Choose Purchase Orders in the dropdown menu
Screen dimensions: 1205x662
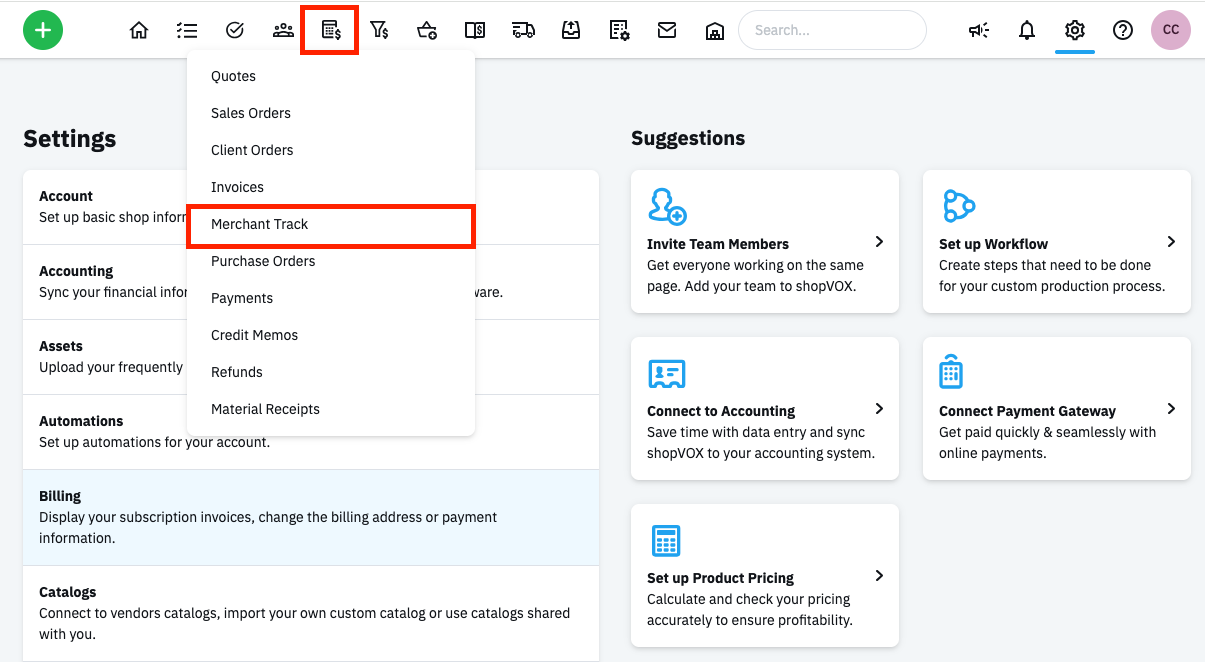tap(263, 261)
